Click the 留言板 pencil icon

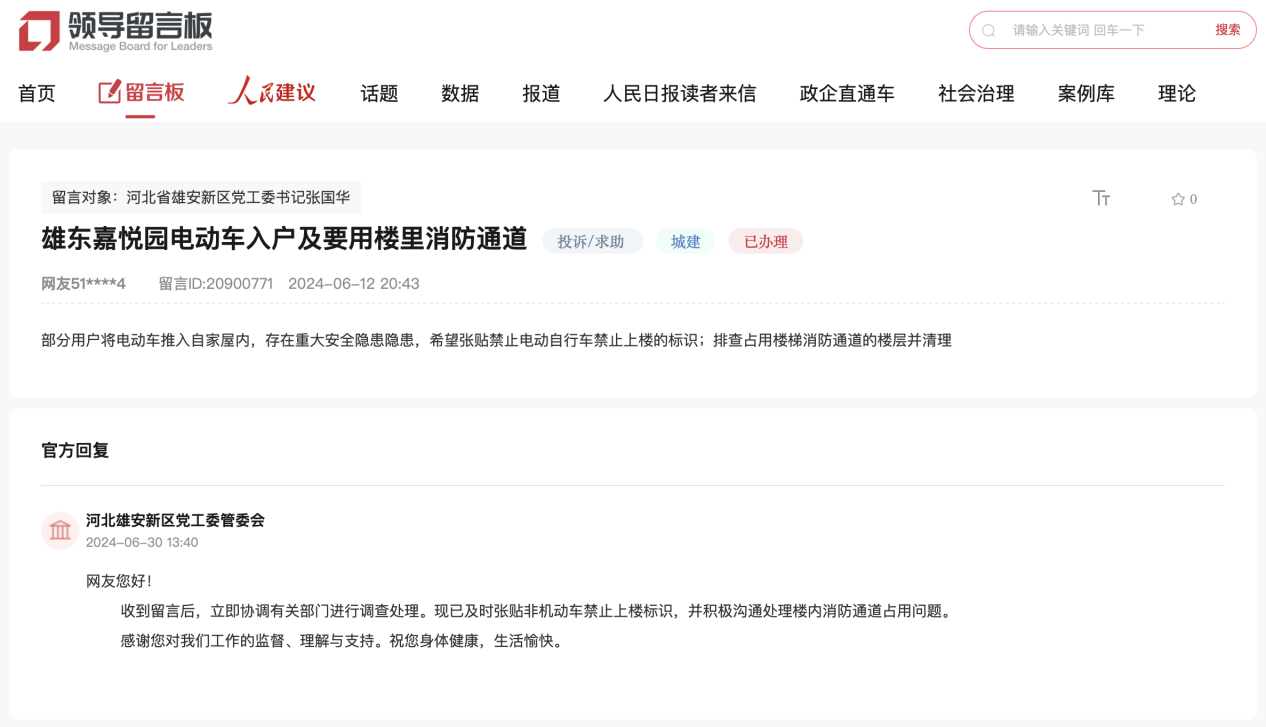tap(109, 93)
